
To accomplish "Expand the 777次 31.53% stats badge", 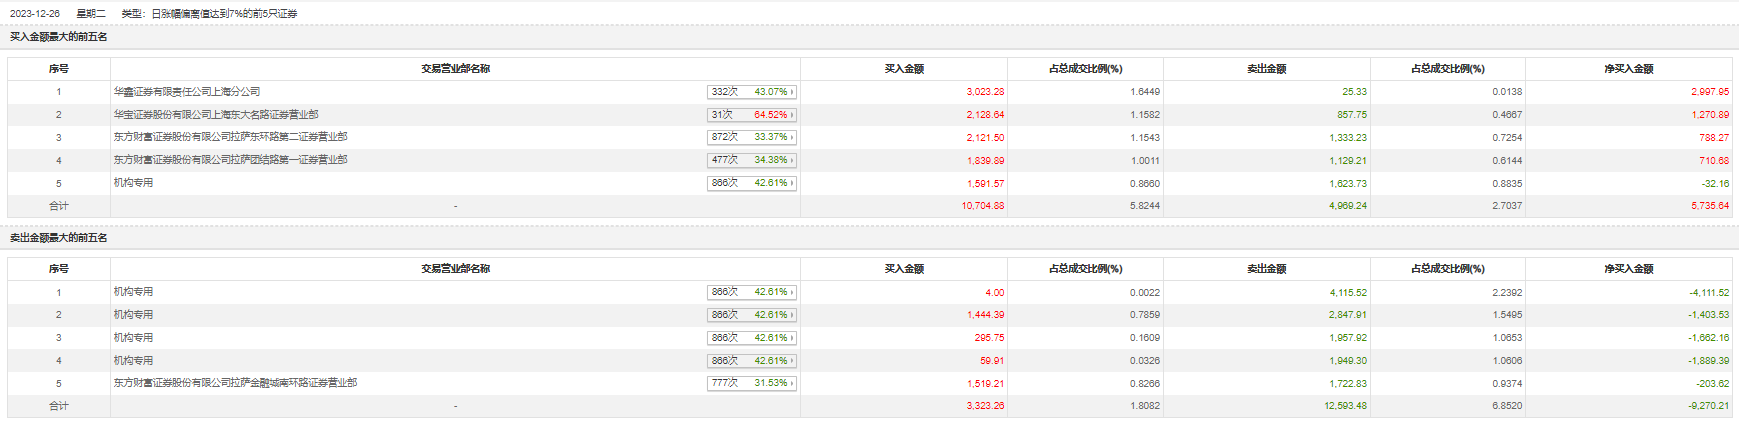I will [x=751, y=383].
